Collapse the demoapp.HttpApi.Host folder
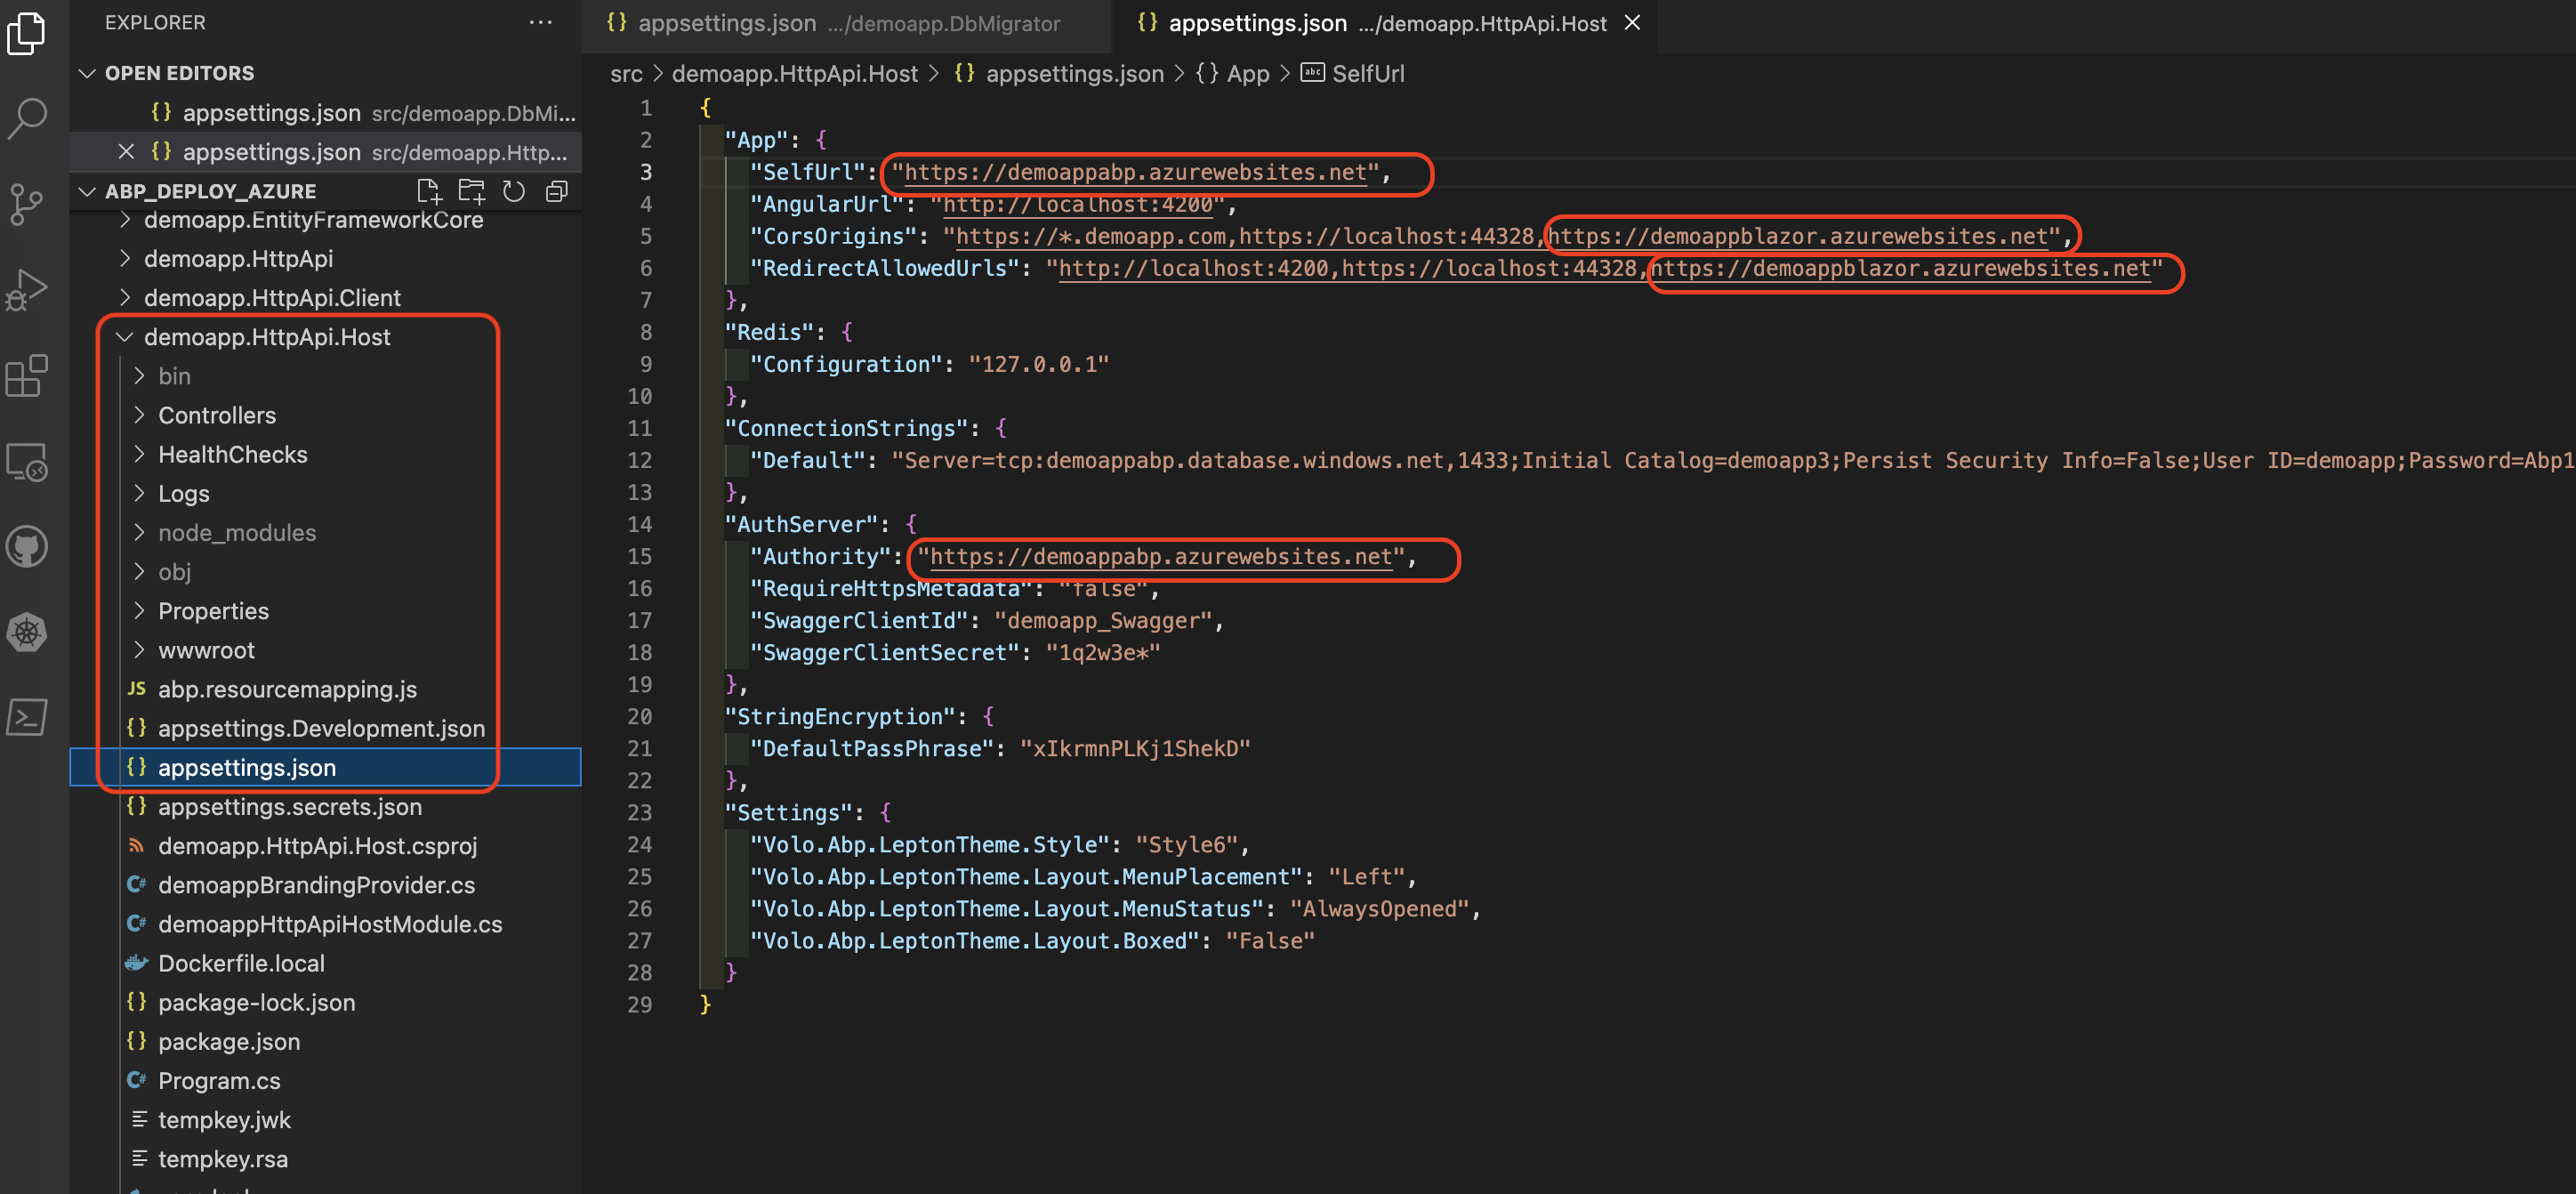Viewport: 2576px width, 1194px height. (125, 338)
